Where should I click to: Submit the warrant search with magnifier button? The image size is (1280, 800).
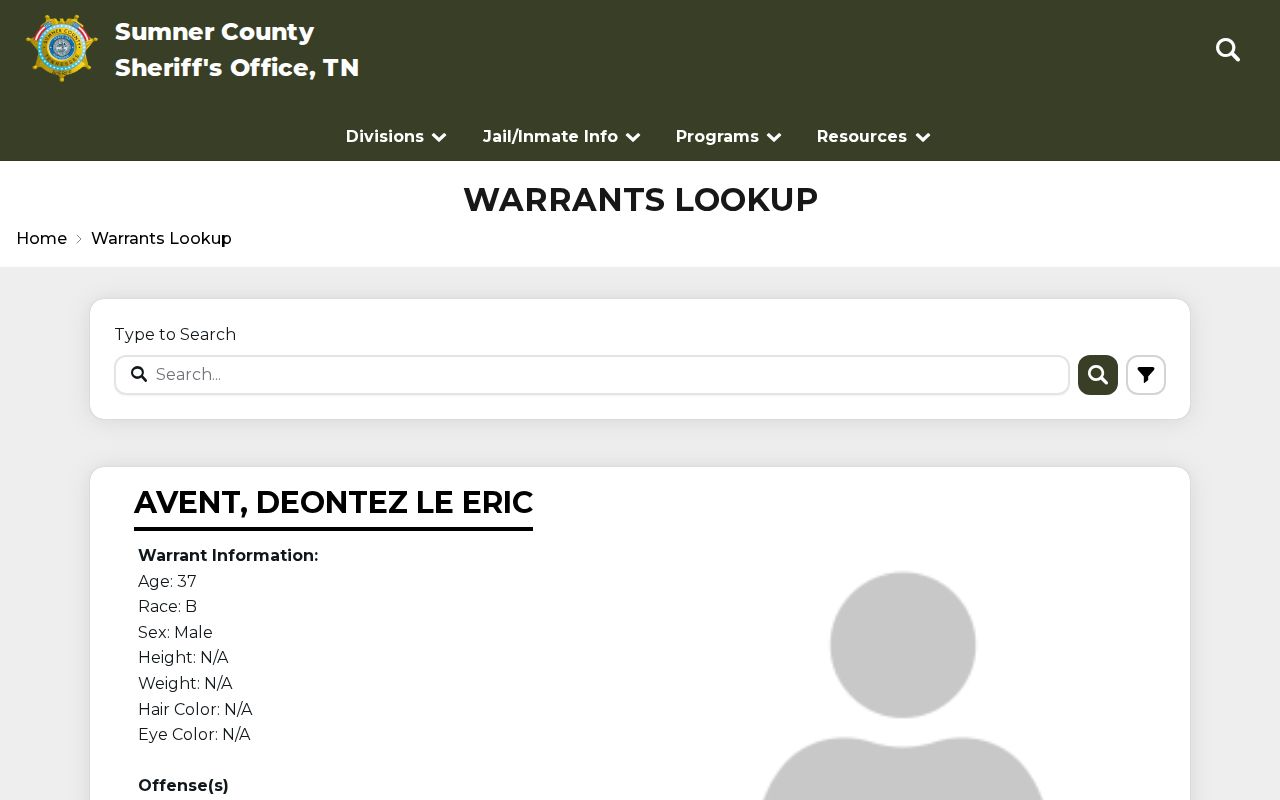pyautogui.click(x=1098, y=375)
